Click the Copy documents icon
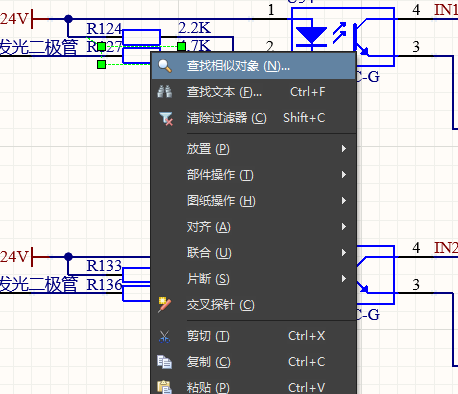Screen dimensions: 458x394 tap(165, 362)
